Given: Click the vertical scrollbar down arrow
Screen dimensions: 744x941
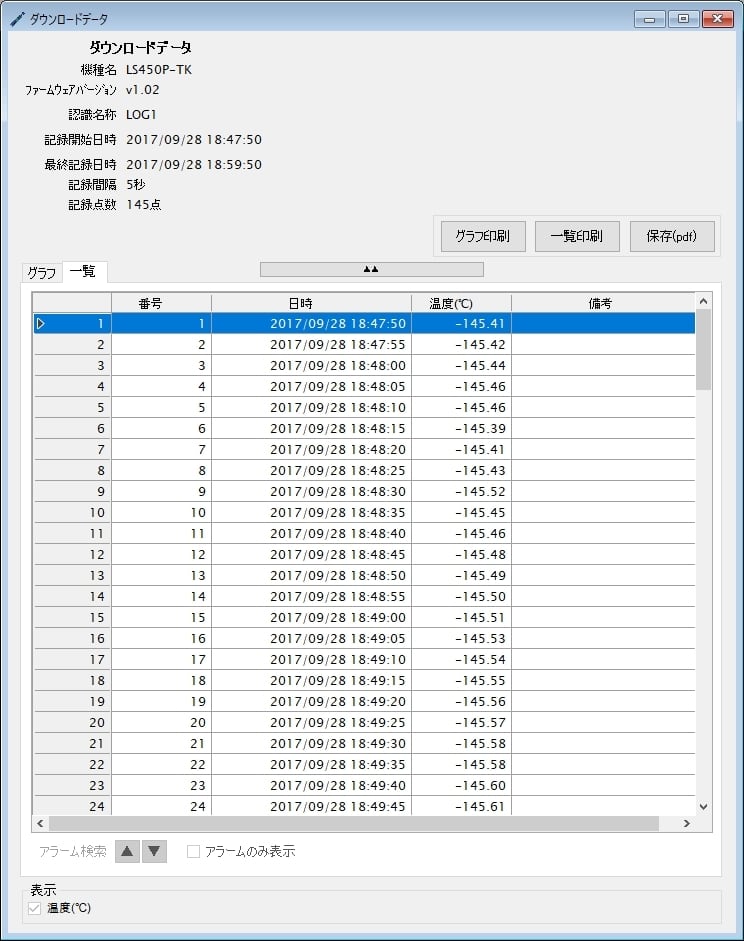Looking at the screenshot, I should [x=703, y=807].
